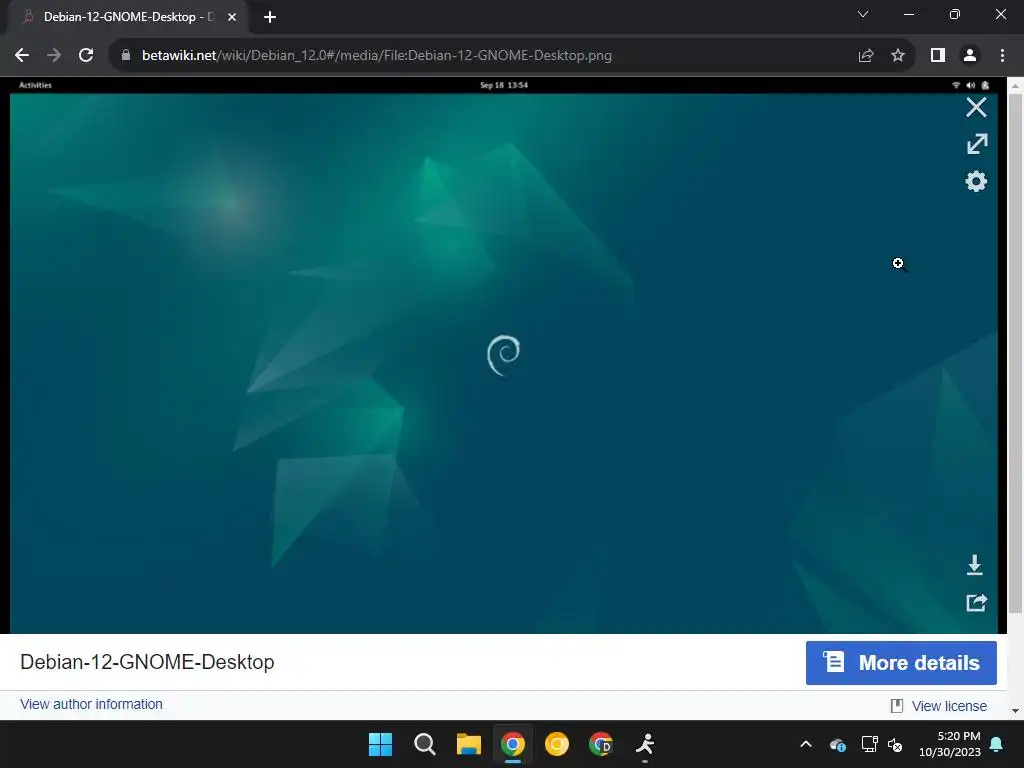The image size is (1024, 768).
Task: Open the Windows Start menu
Action: click(x=380, y=744)
